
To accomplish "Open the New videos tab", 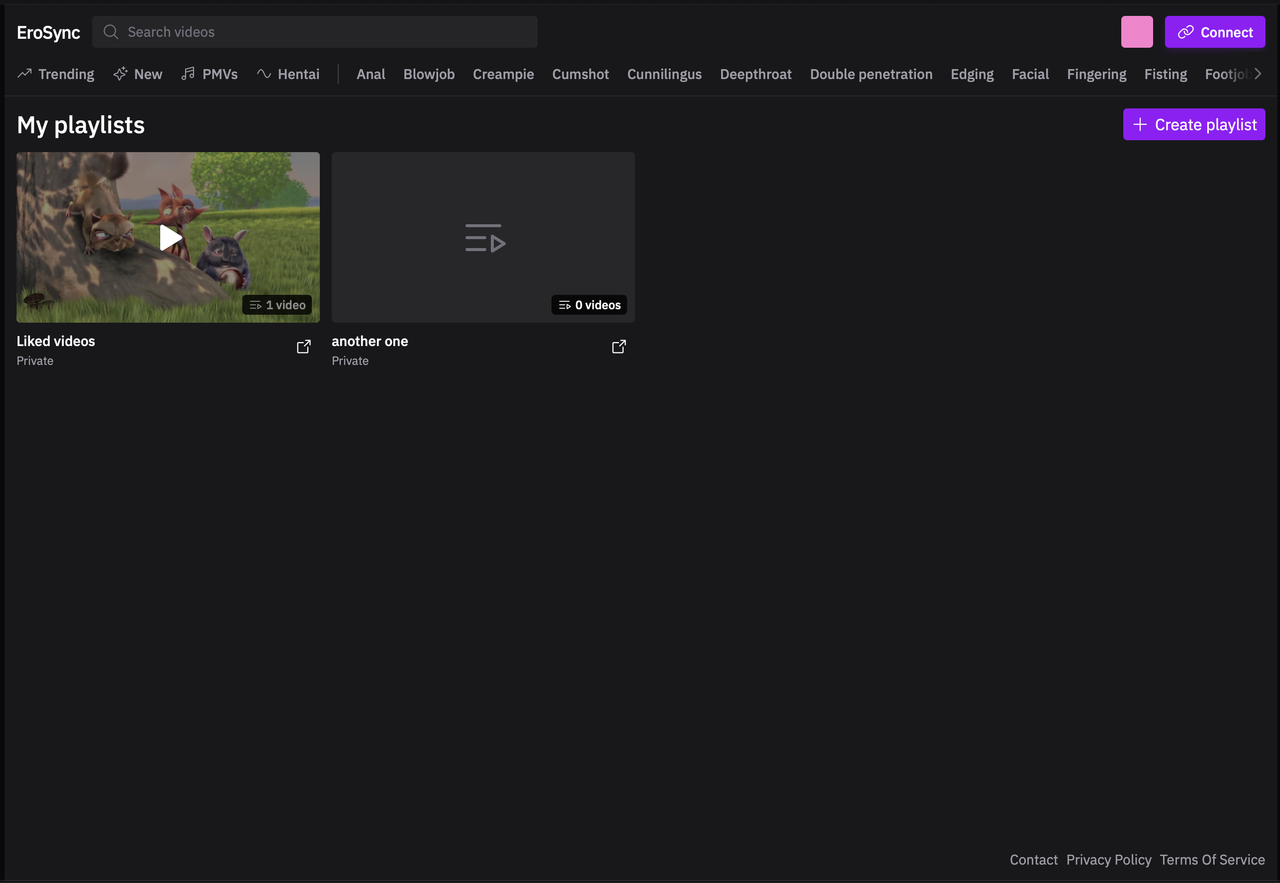I will [x=138, y=74].
